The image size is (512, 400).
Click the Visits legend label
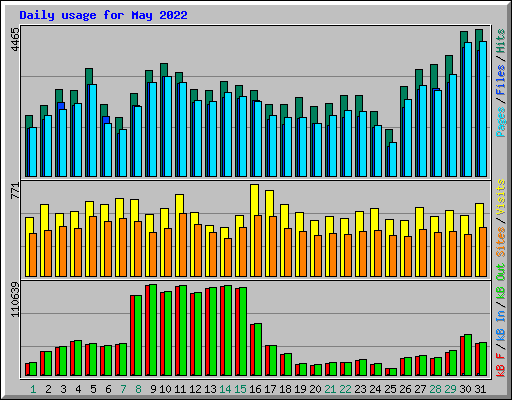pyautogui.click(x=501, y=197)
